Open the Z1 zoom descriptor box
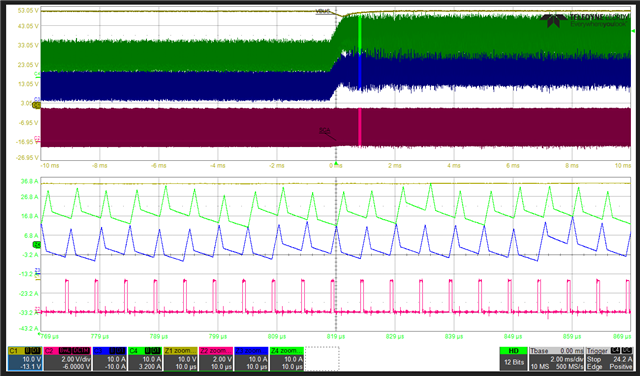 click(x=180, y=358)
